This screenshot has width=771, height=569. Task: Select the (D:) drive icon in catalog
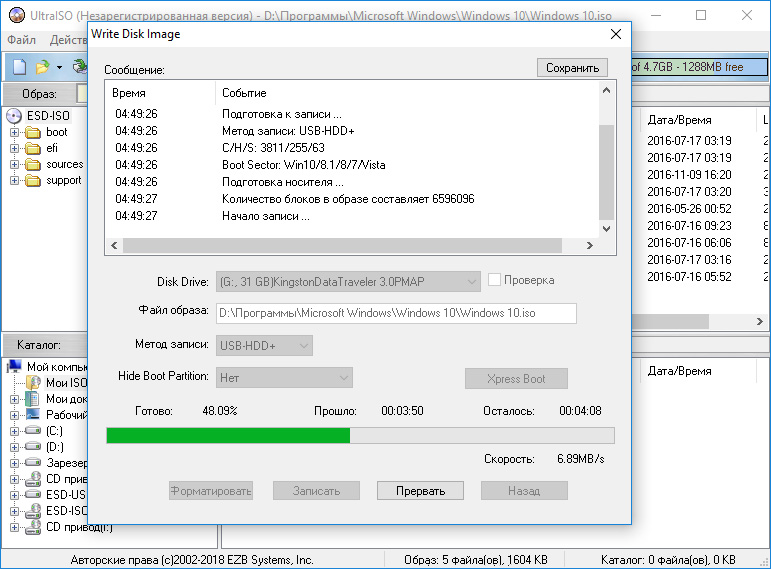click(x=33, y=447)
